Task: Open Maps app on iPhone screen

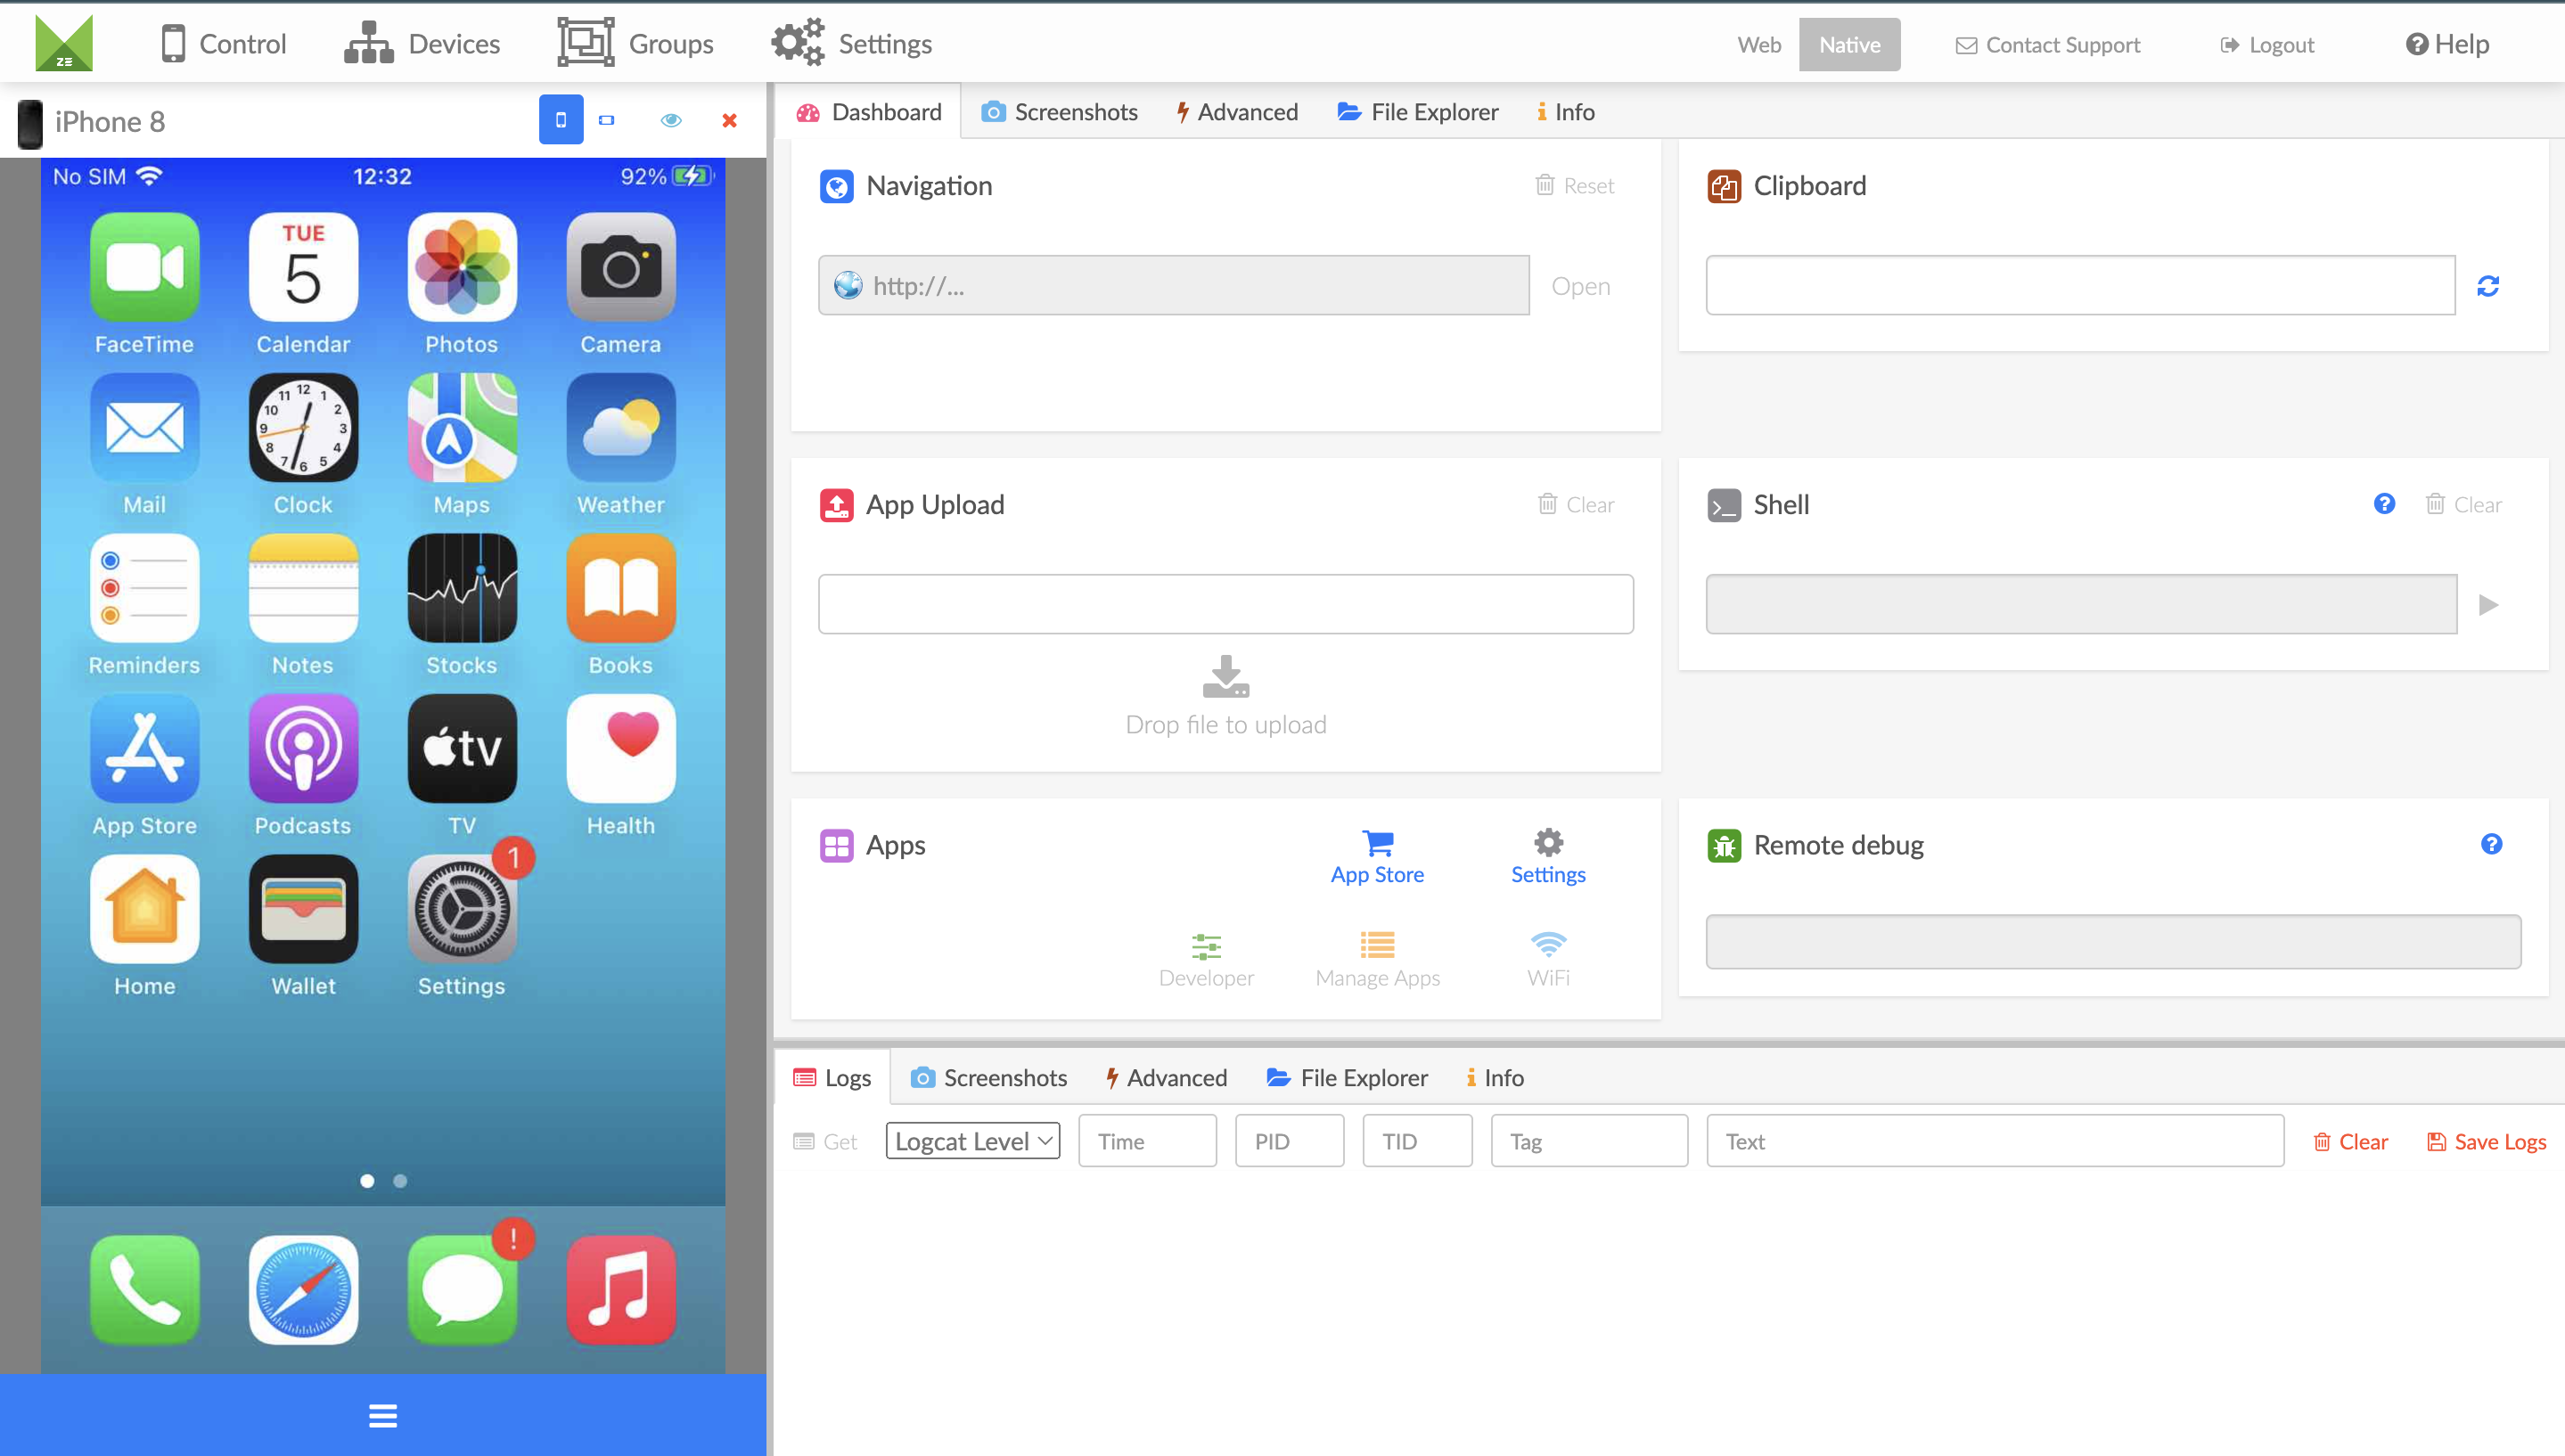Action: point(462,428)
